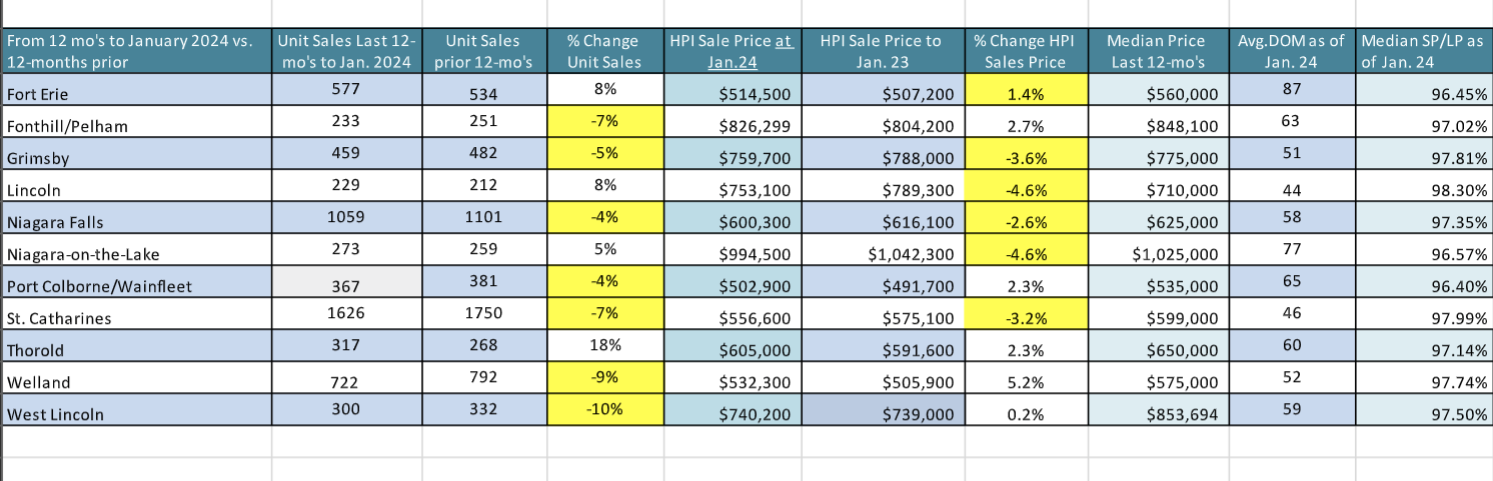Select the Avg. DOM column header
The width and height of the screenshot is (1493, 481).
click(x=1297, y=51)
